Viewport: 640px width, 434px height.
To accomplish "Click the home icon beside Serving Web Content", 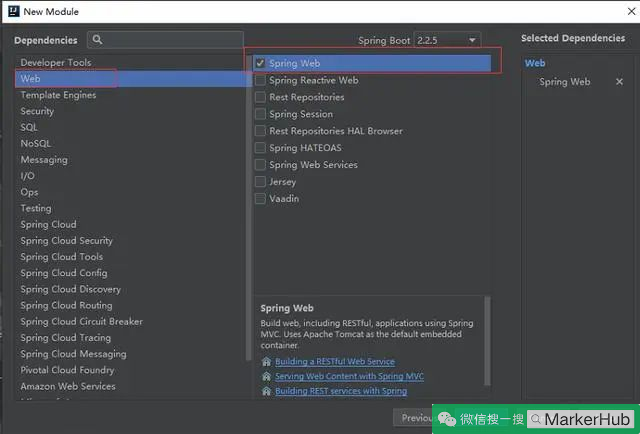I will pyautogui.click(x=267, y=376).
